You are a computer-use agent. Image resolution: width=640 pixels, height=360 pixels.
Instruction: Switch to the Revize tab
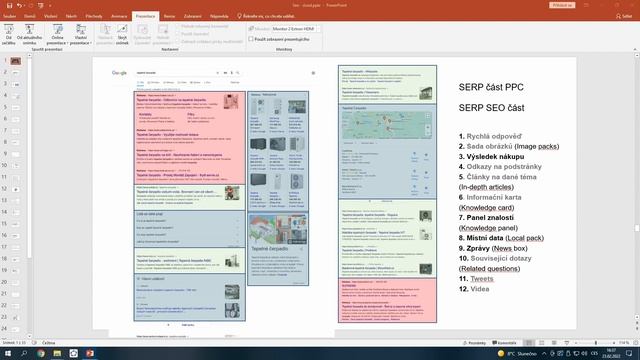[x=169, y=16]
